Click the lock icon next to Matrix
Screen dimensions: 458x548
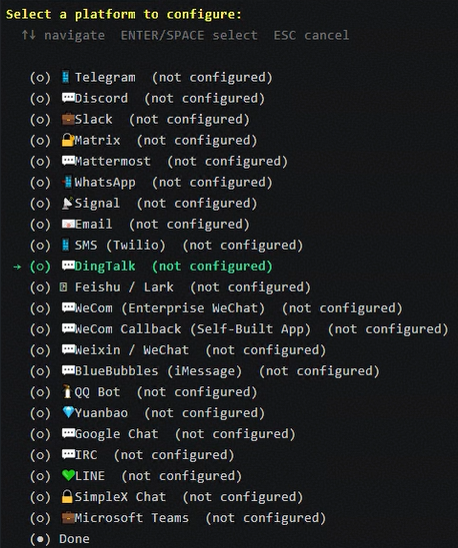pyautogui.click(x=68, y=140)
